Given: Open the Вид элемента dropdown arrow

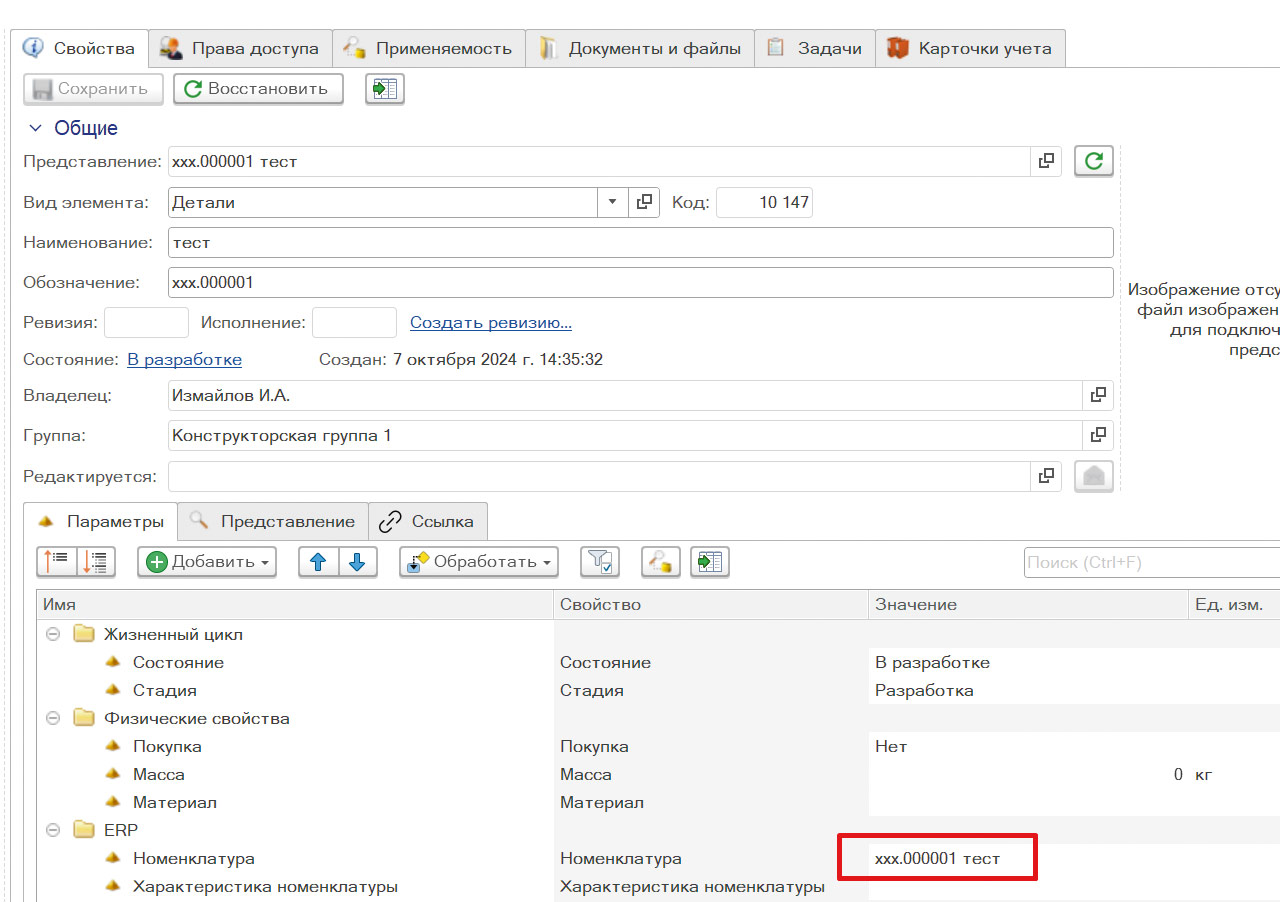Looking at the screenshot, I should (x=613, y=202).
